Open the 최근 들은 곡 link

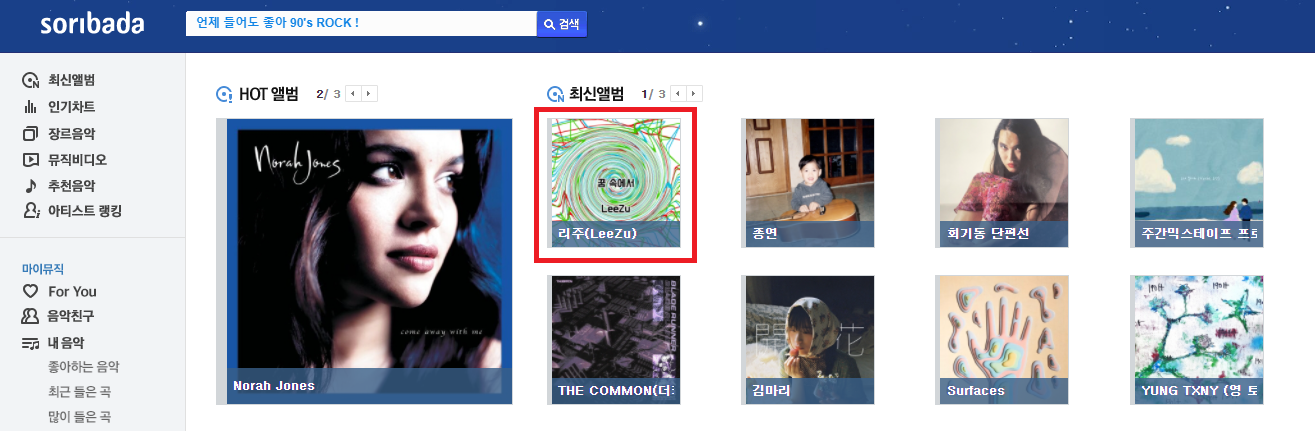tap(79, 392)
